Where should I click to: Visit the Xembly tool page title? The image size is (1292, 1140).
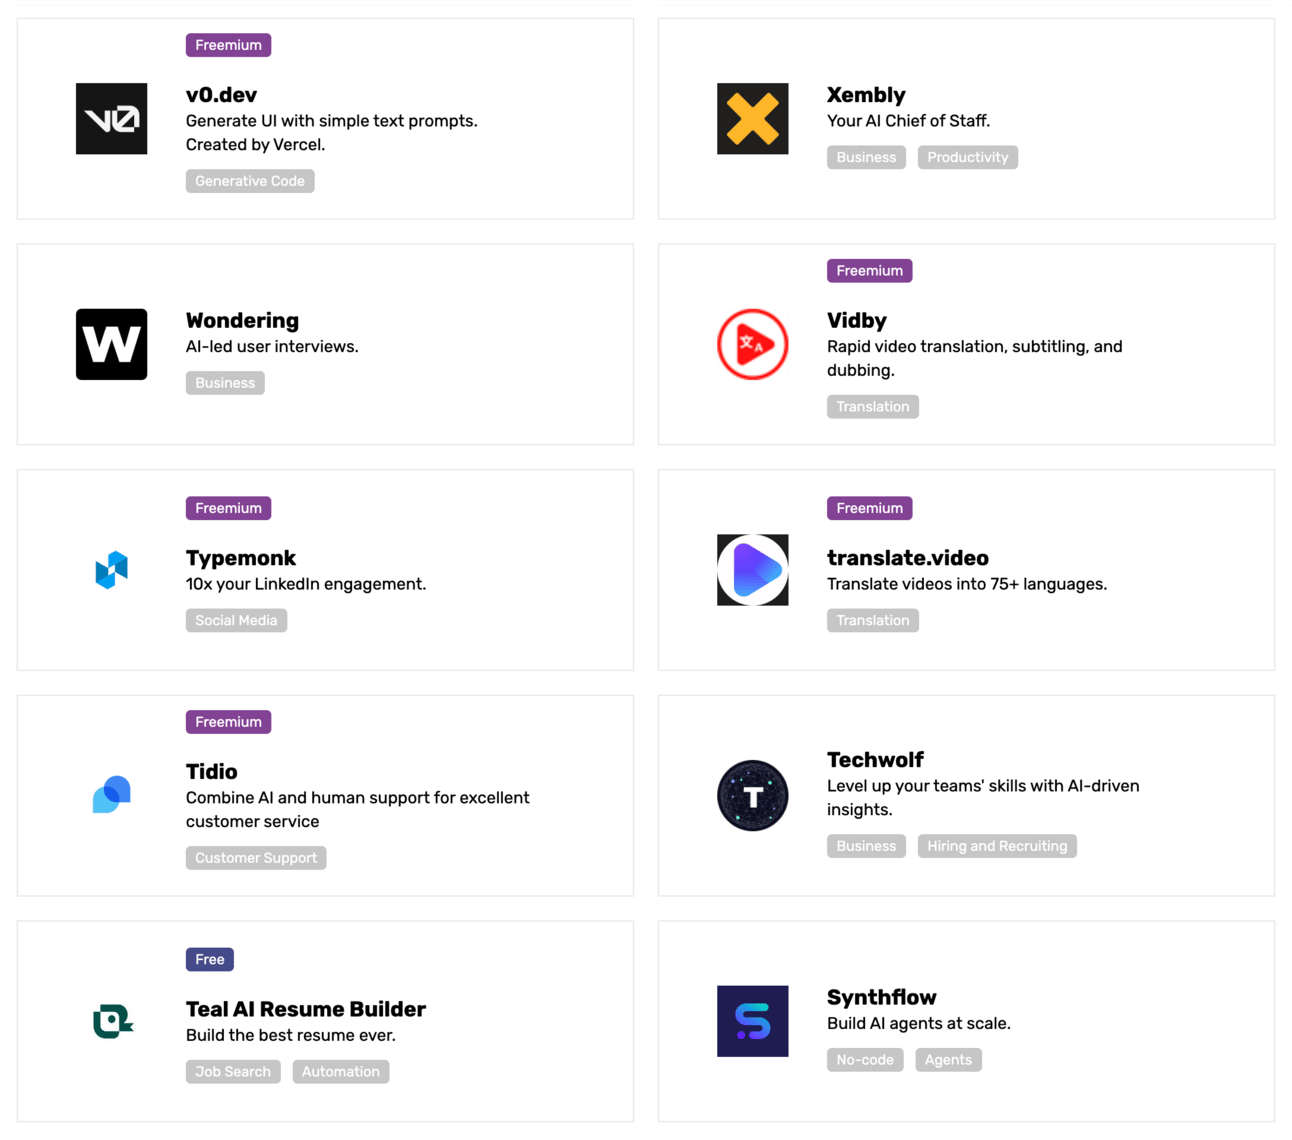click(x=866, y=95)
